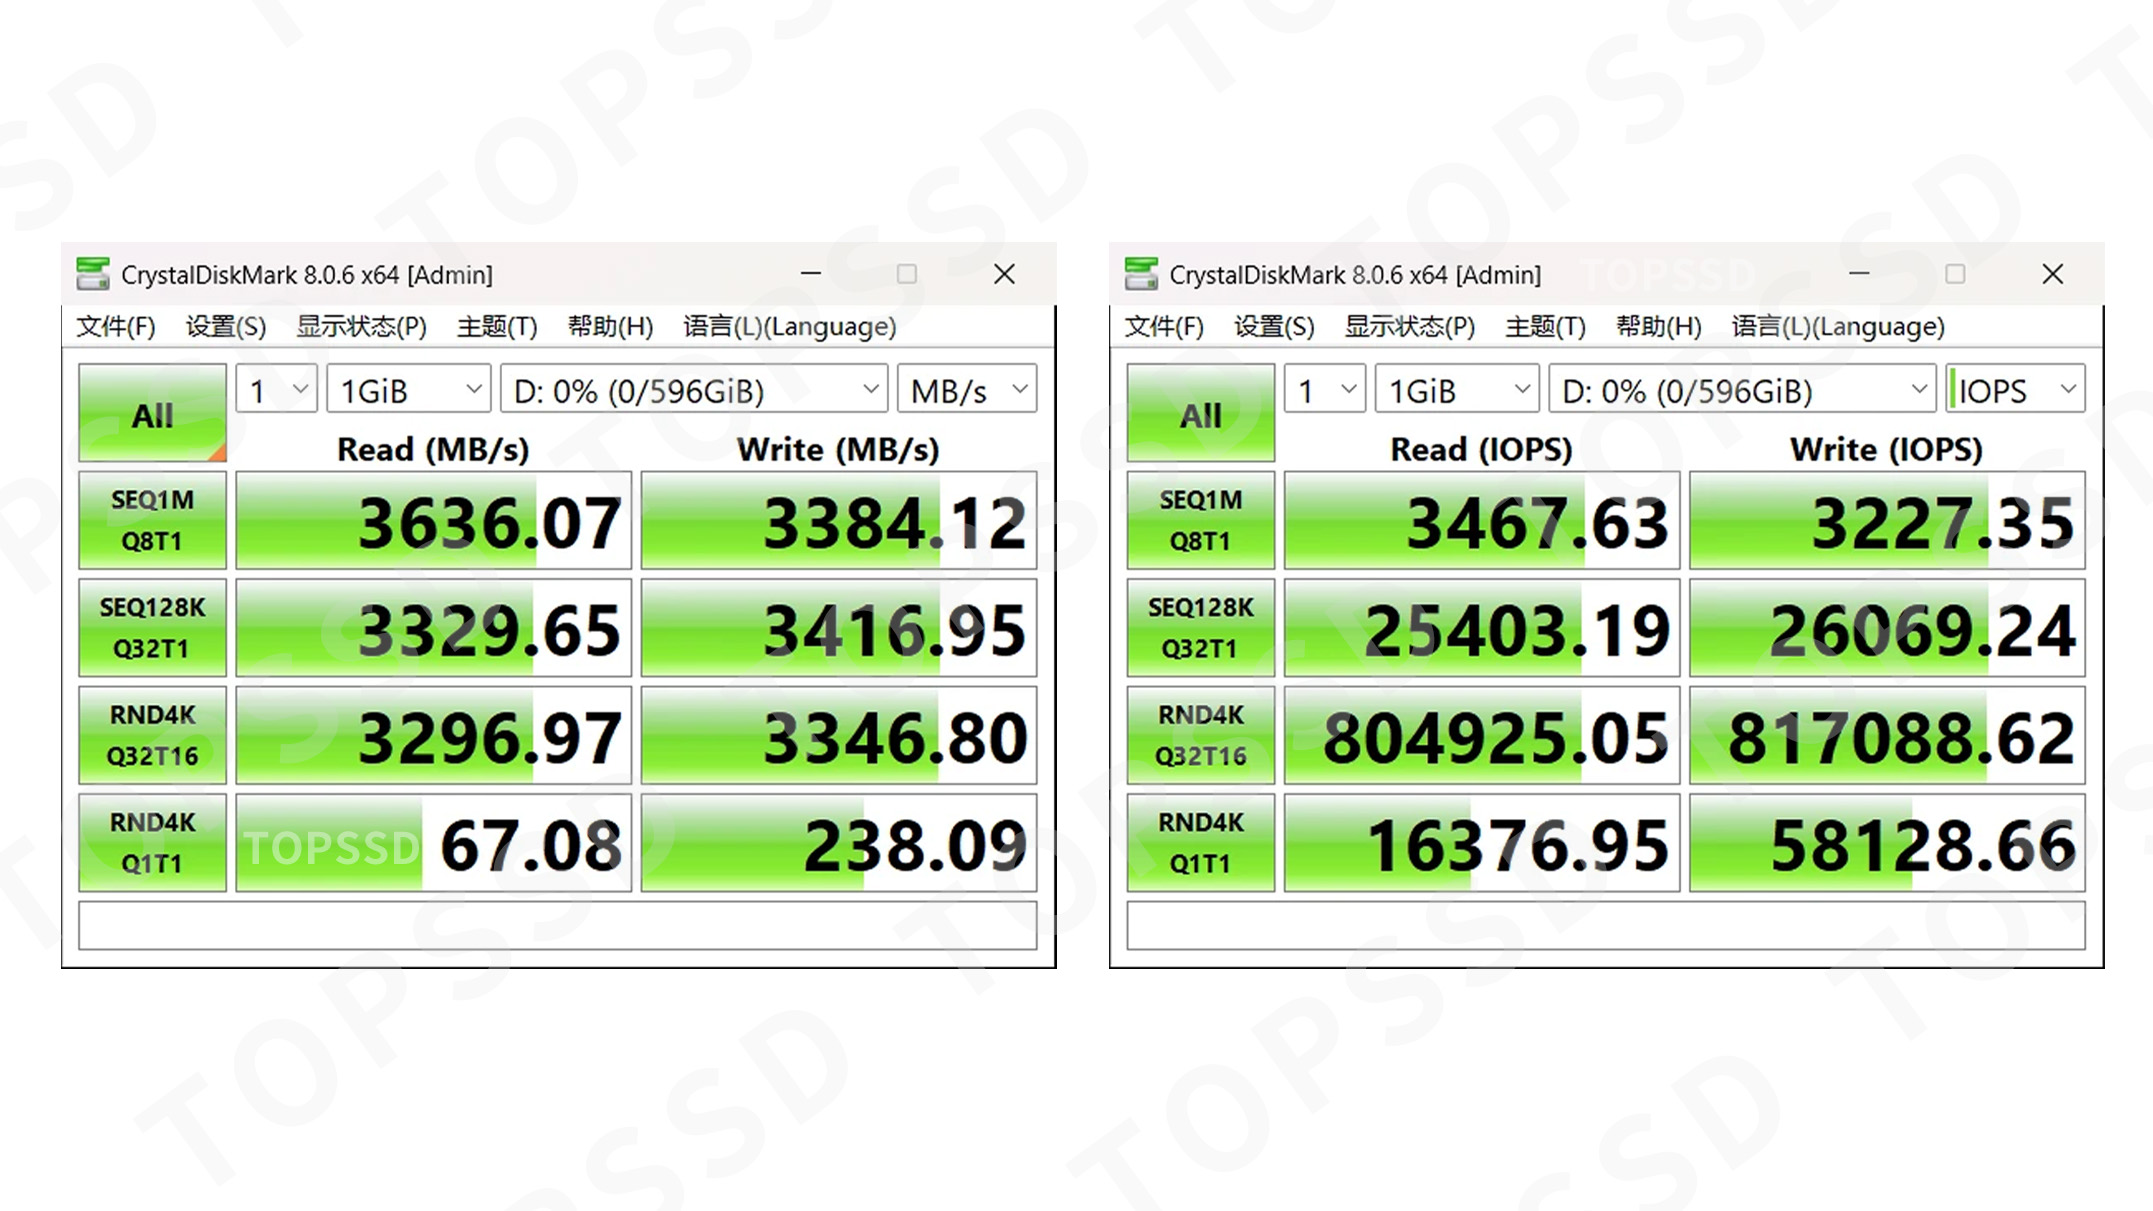Expand test count dropdown in MB/s window
Viewport: 2153px width, 1211px height.
pyautogui.click(x=277, y=389)
